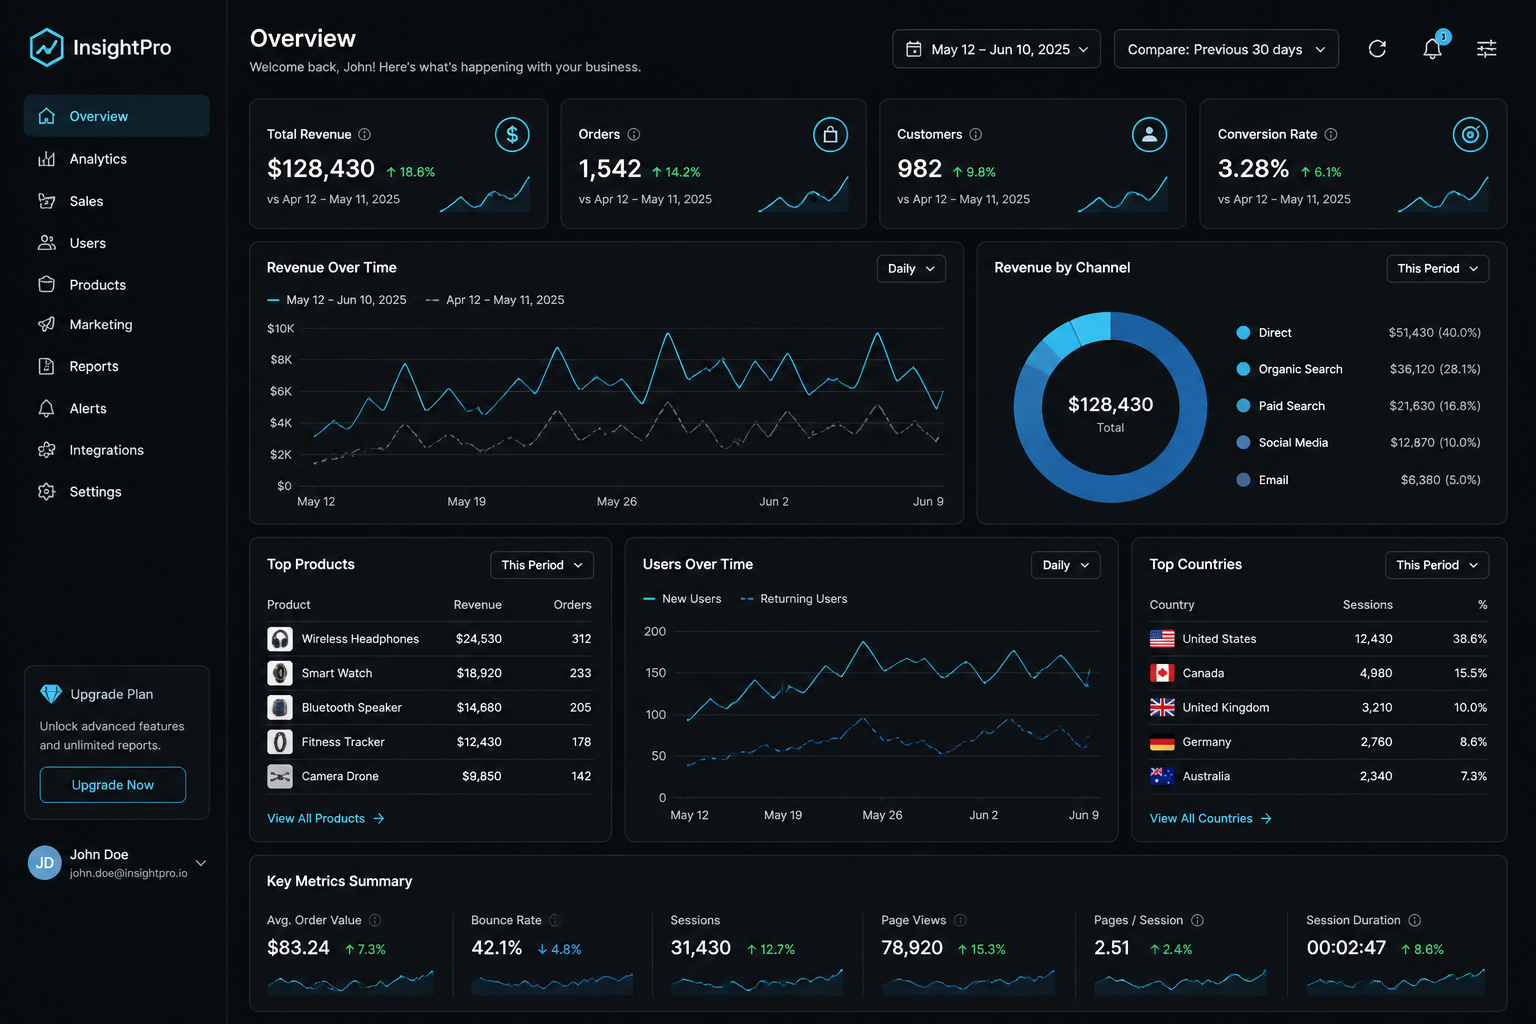Toggle the Direct channel legend swatch
Viewport: 1536px width, 1024px height.
pyautogui.click(x=1243, y=333)
